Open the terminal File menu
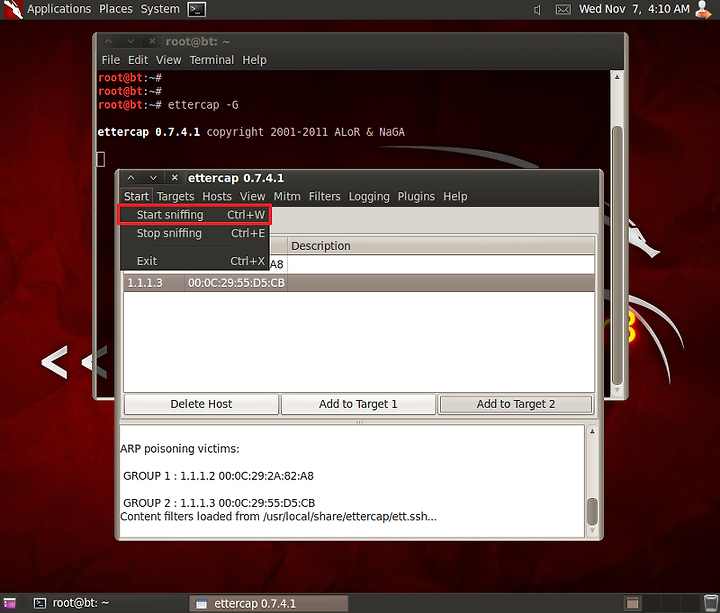Screen dimensions: 720x613 tap(111, 60)
